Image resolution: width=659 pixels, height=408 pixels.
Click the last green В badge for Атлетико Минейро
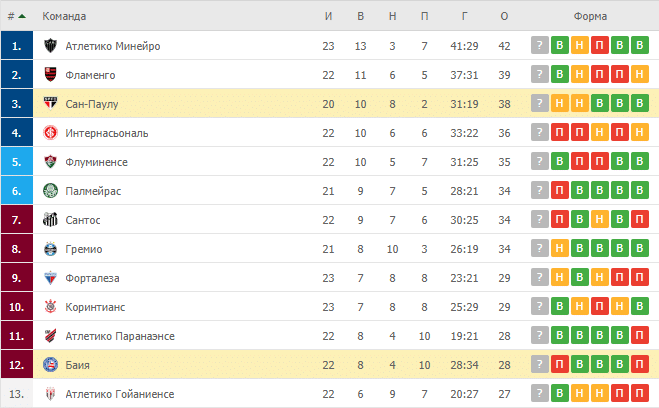click(x=640, y=45)
